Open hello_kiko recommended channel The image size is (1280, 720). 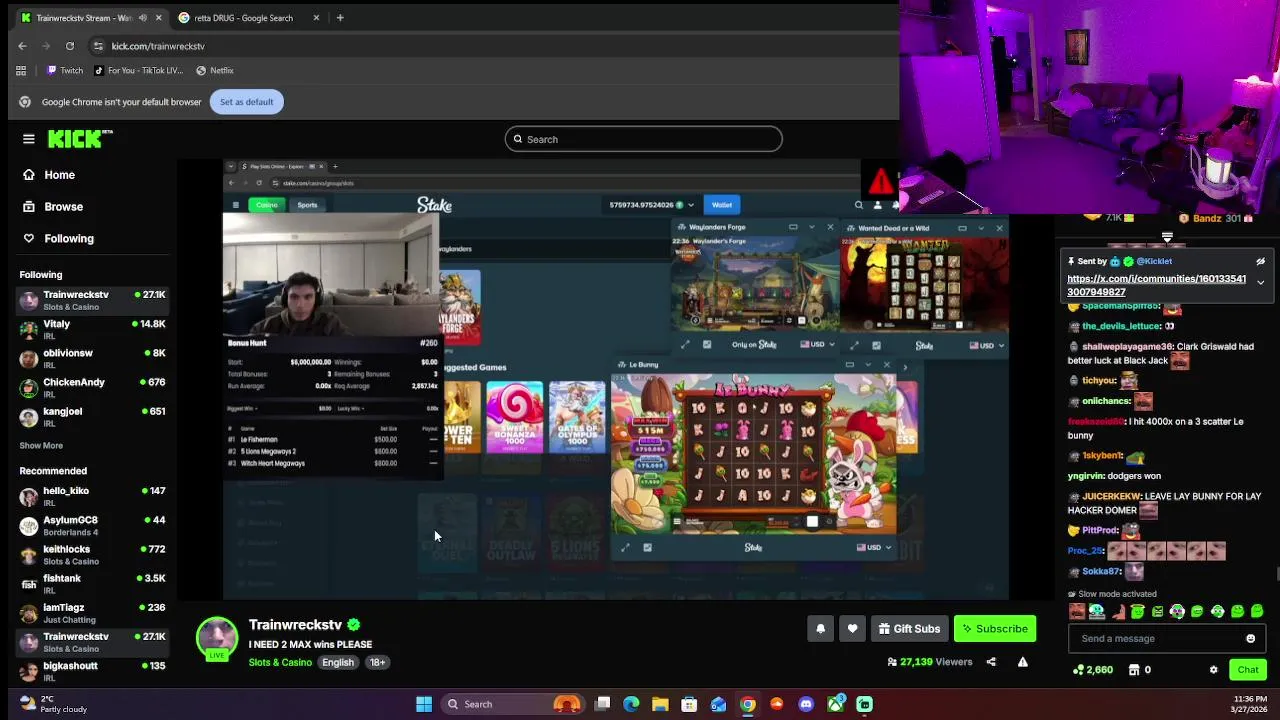pos(92,497)
